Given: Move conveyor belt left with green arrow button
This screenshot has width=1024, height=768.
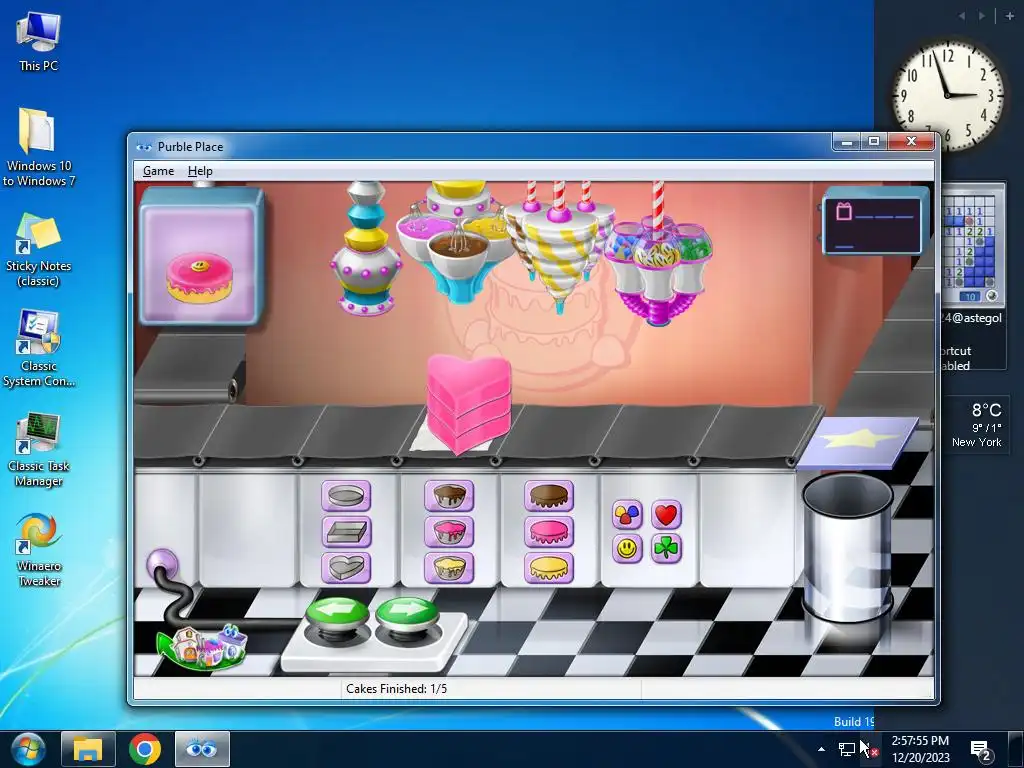Looking at the screenshot, I should tap(337, 616).
